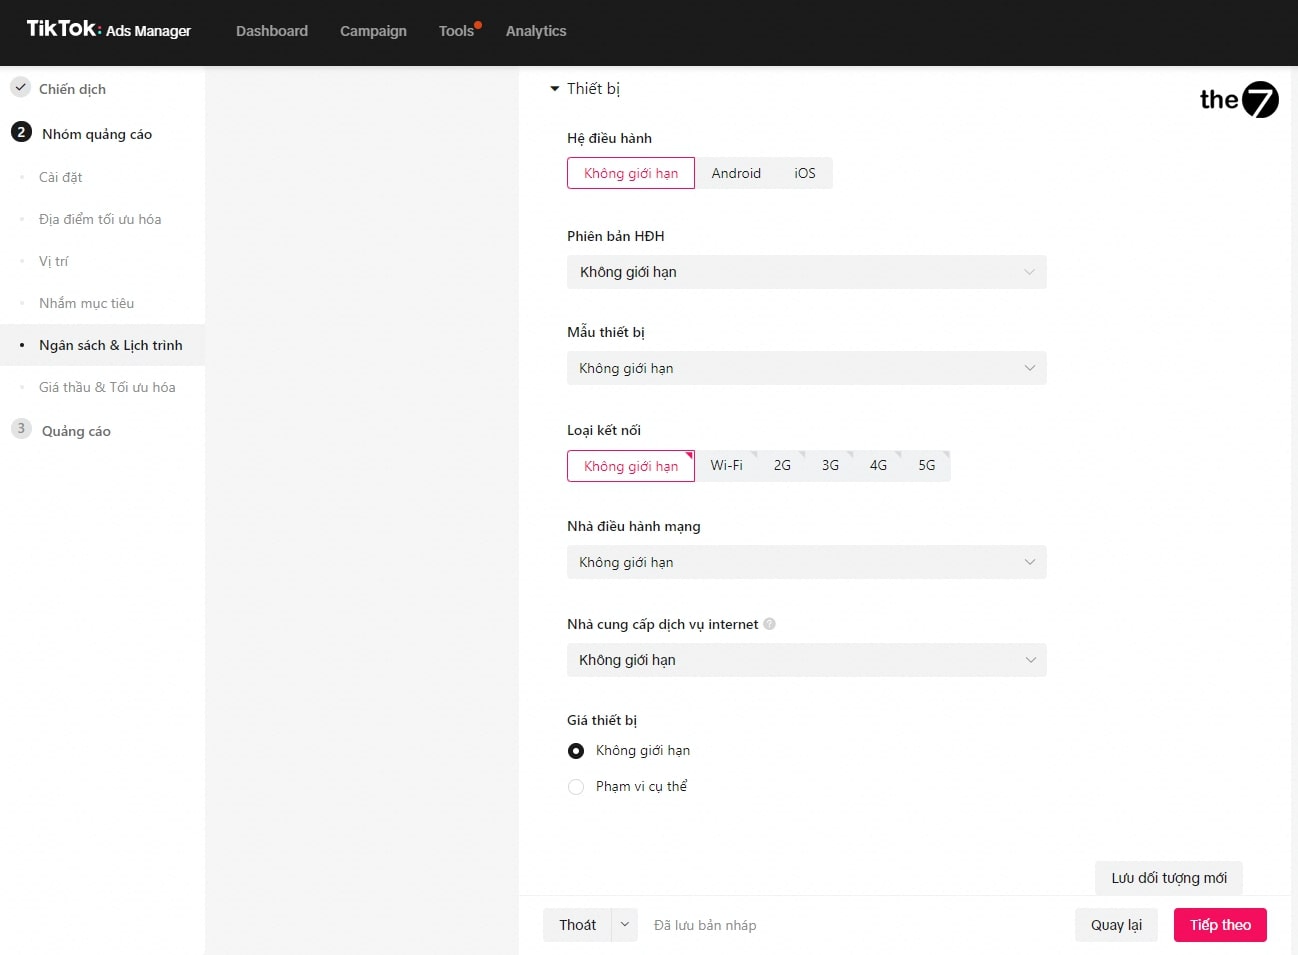This screenshot has height=955, width=1298.
Task: Select the Không giới hạn device price radio
Action: tap(576, 751)
